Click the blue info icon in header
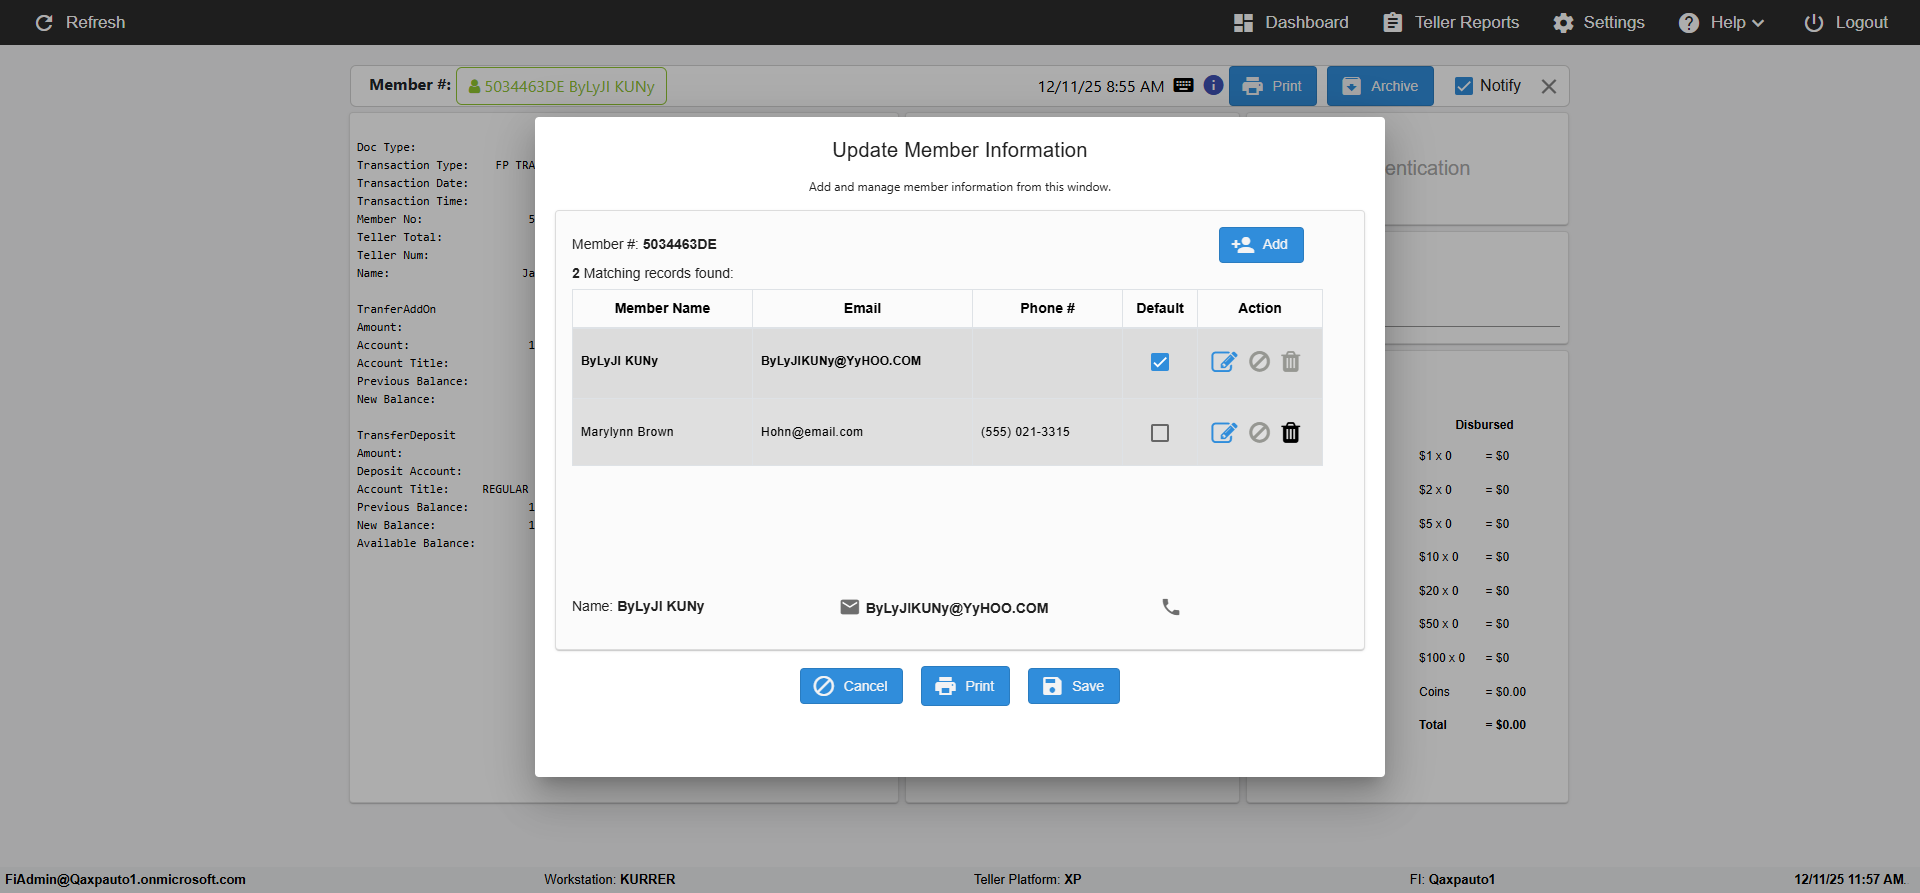The image size is (1920, 893). tap(1213, 86)
